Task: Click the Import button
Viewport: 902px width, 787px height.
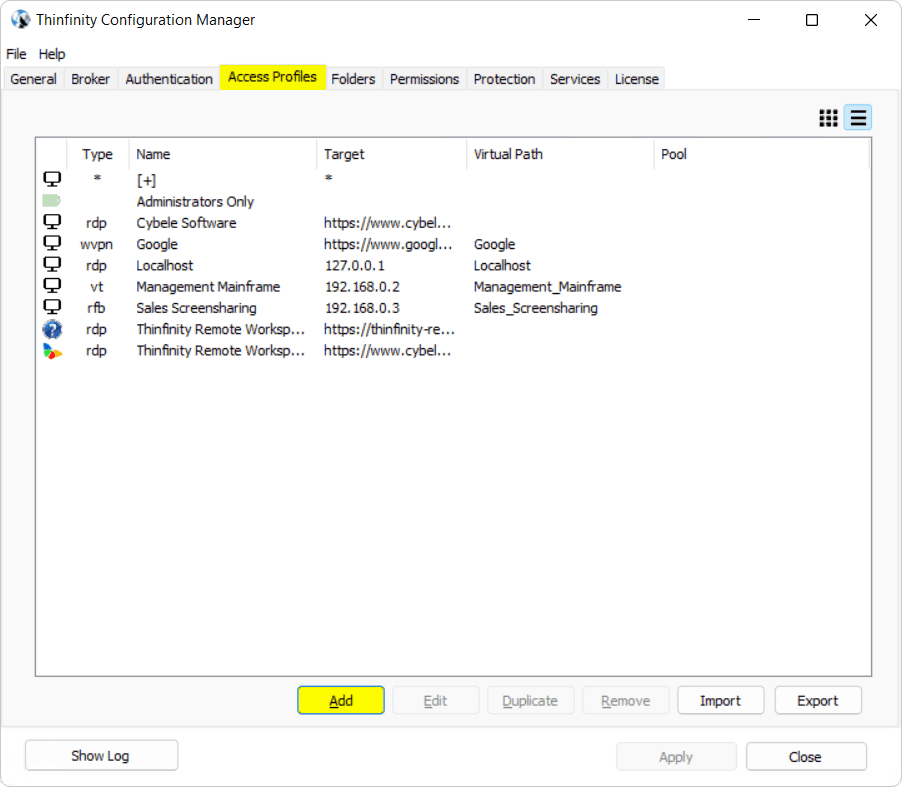Action: [x=721, y=701]
